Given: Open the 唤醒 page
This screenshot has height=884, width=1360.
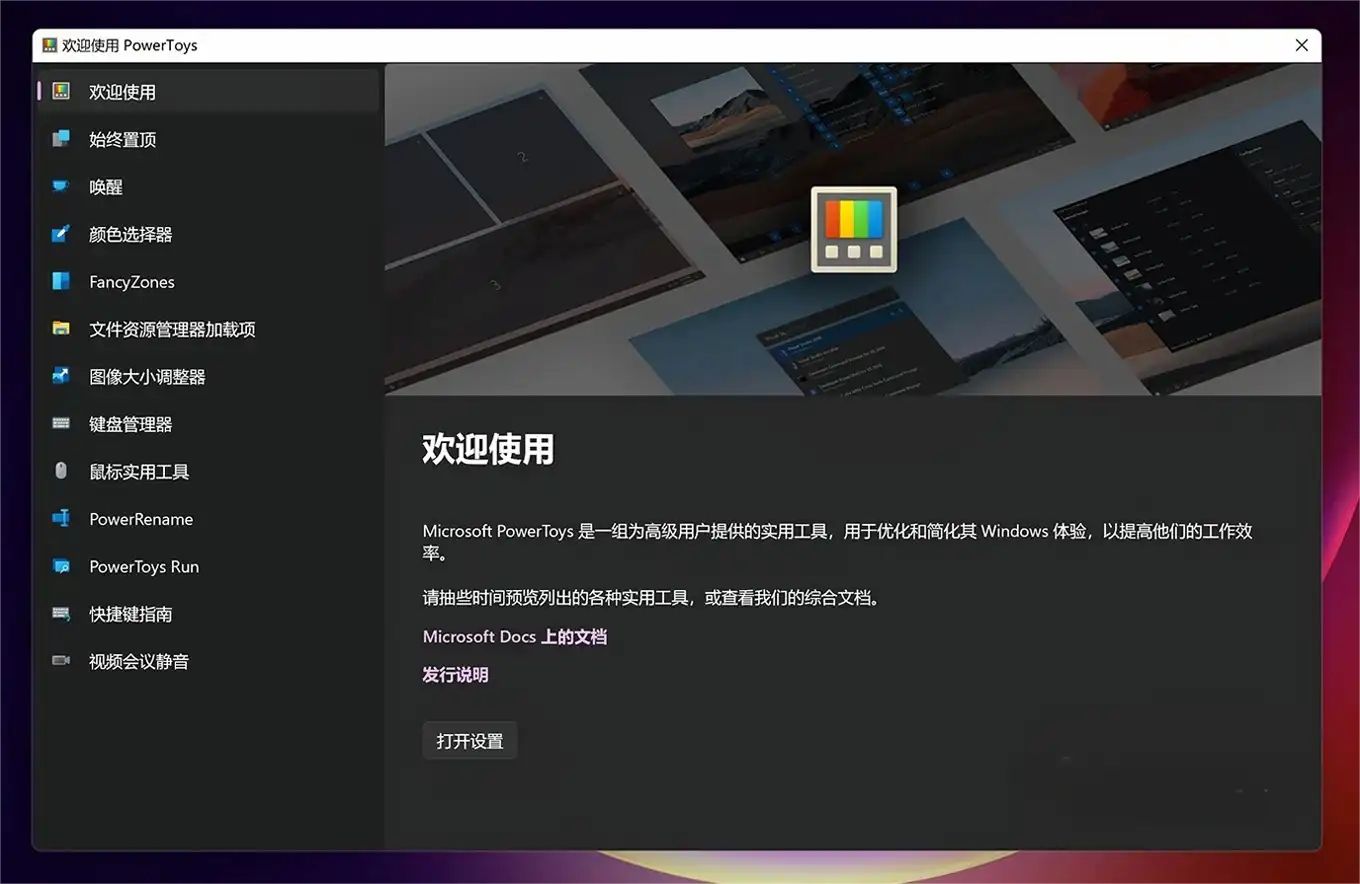Looking at the screenshot, I should pos(208,187).
